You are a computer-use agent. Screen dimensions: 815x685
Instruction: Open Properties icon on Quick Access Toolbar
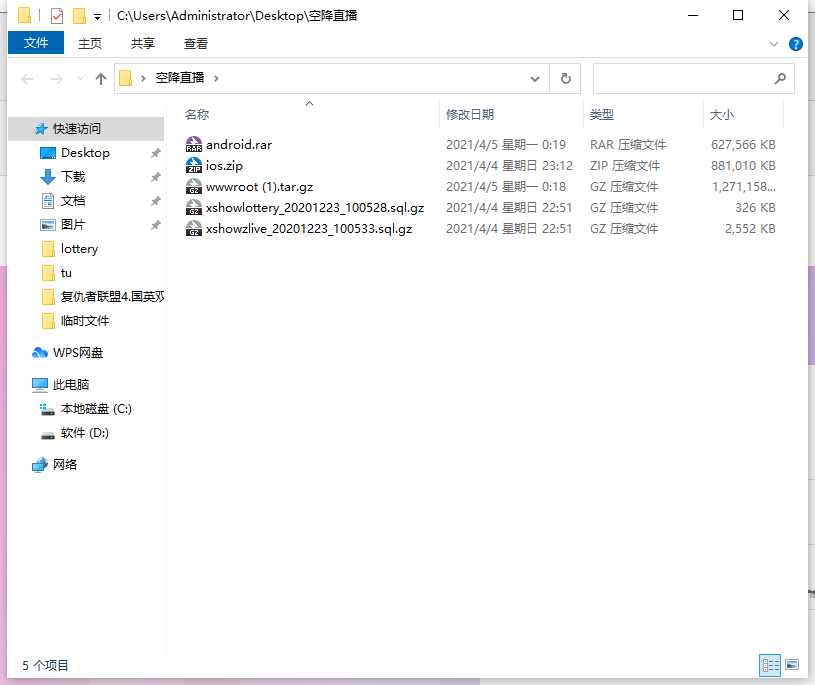pos(56,15)
